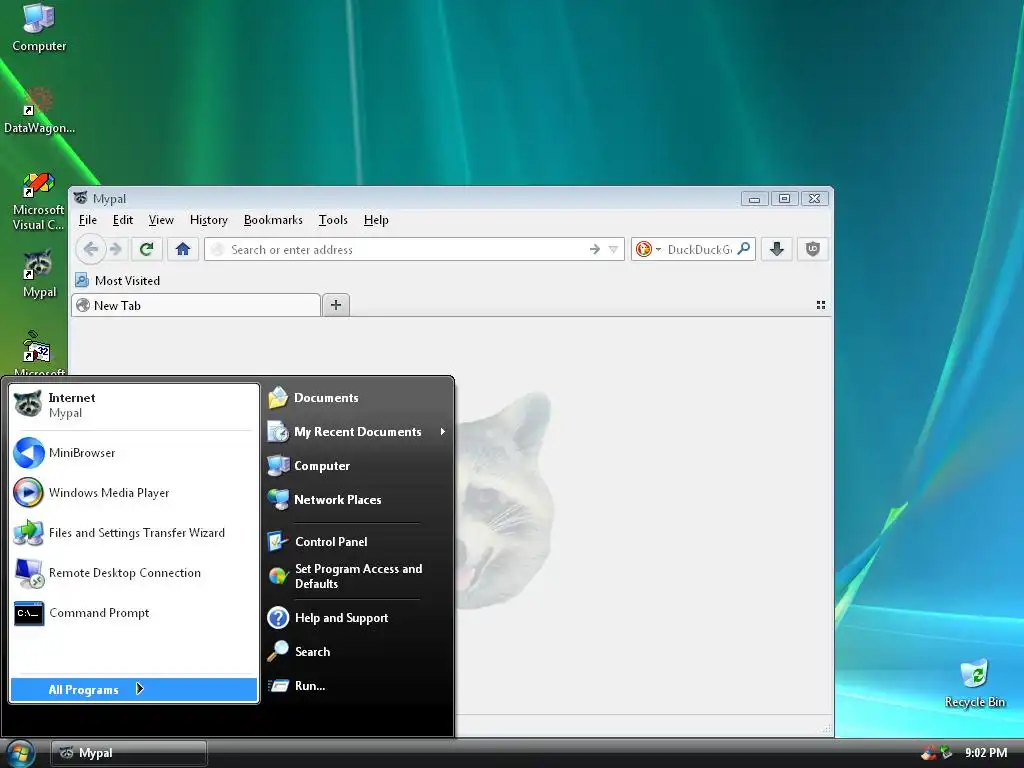Go to home page via house icon
This screenshot has height=768, width=1024.
click(183, 249)
